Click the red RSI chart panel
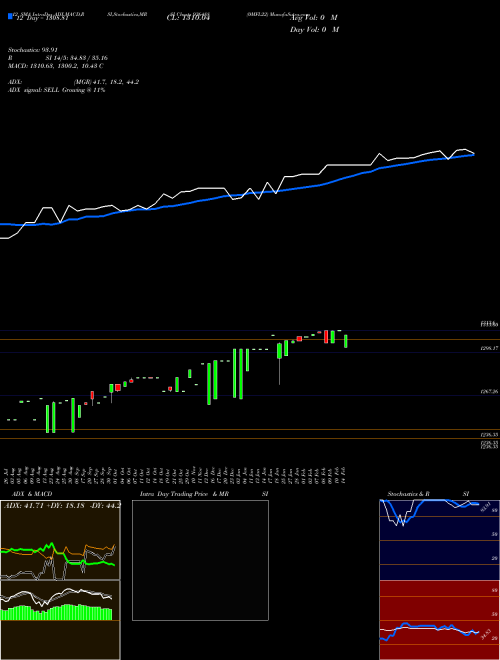The height and width of the screenshot is (660, 500). pyautogui.click(x=440, y=620)
